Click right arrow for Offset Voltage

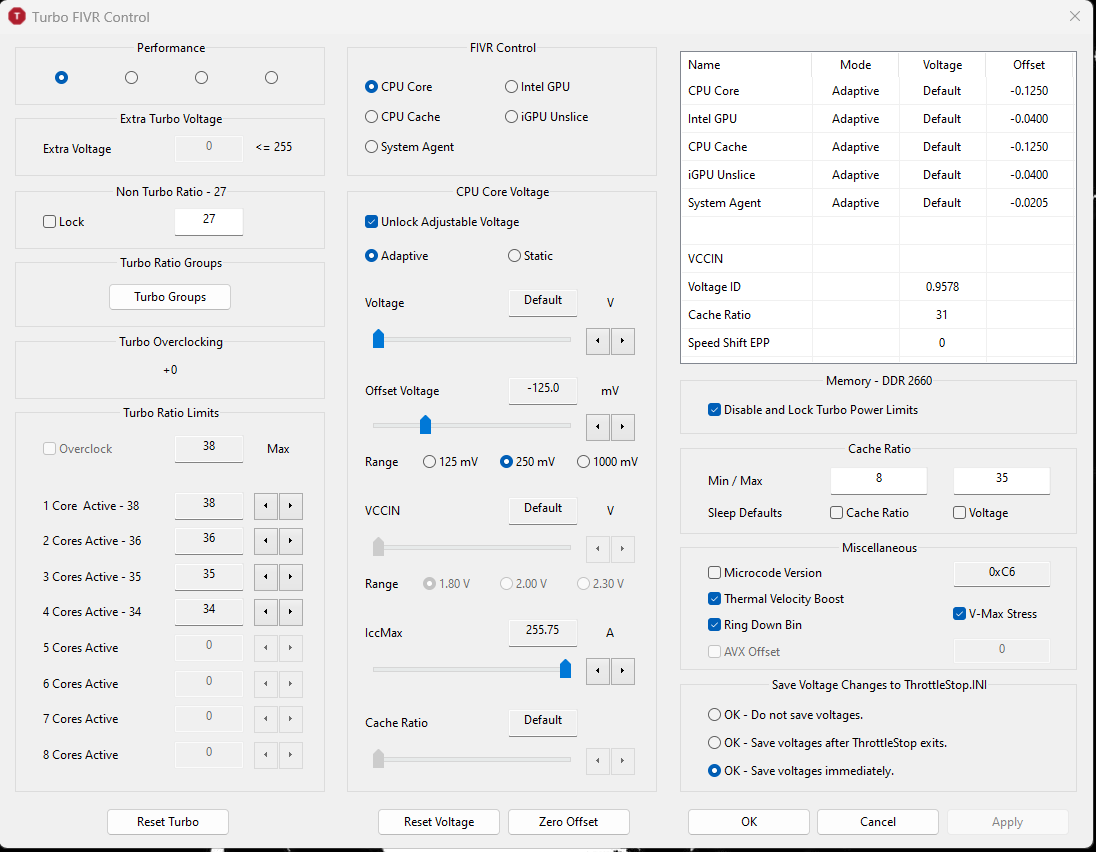coord(623,427)
